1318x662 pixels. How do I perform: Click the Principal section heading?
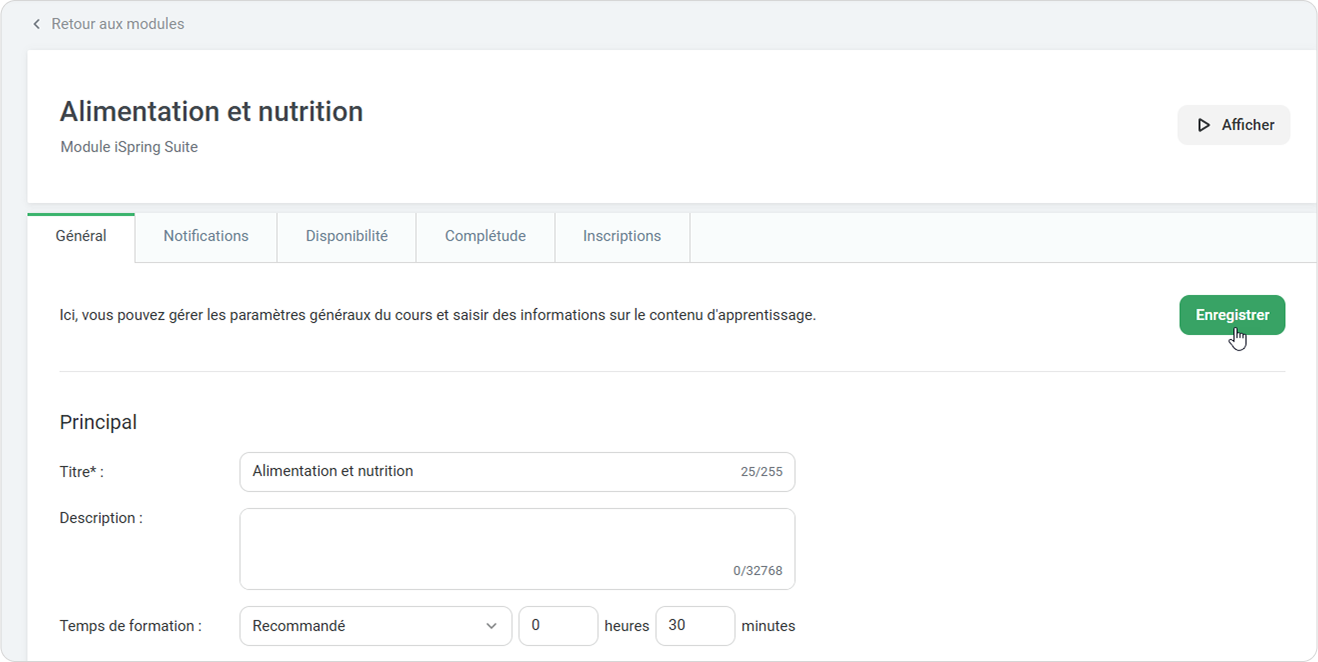point(98,422)
